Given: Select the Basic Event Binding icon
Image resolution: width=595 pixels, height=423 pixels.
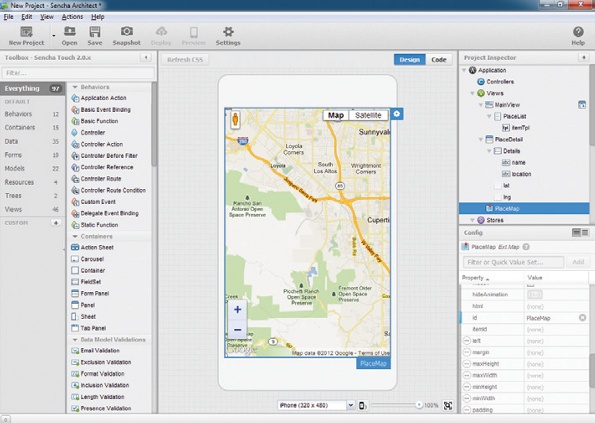Looking at the screenshot, I should (75, 110).
